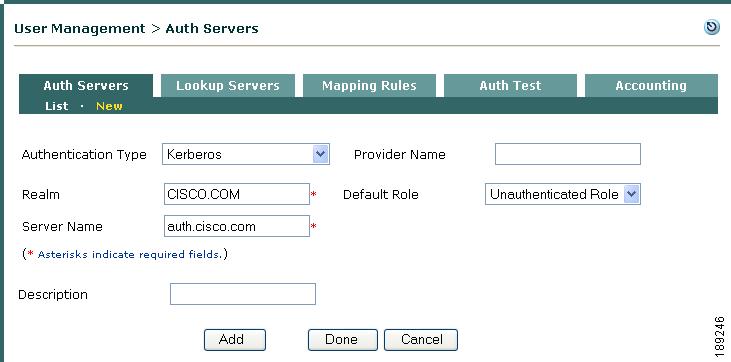Click the Add button
Viewport: 731px width, 362px height.
pos(235,340)
